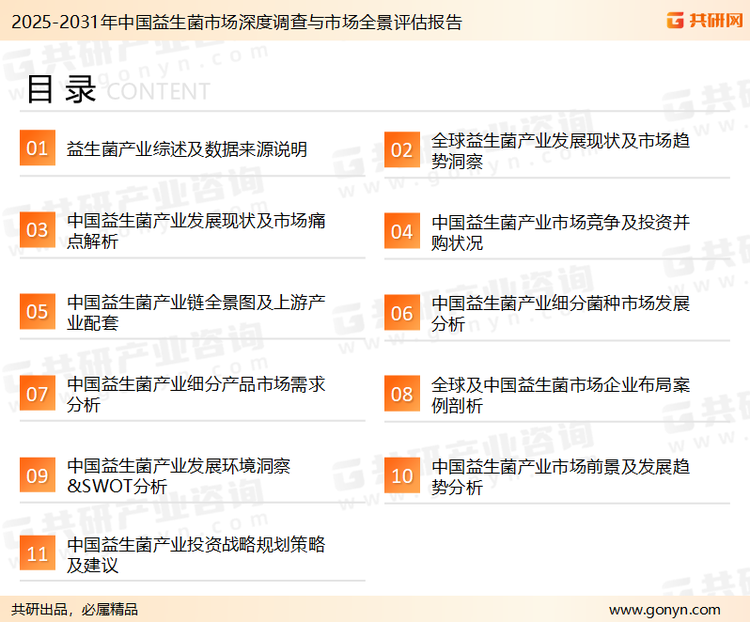This screenshot has width=750, height=622.
Task: Select the 04 chapter number badge
Action: coord(402,231)
